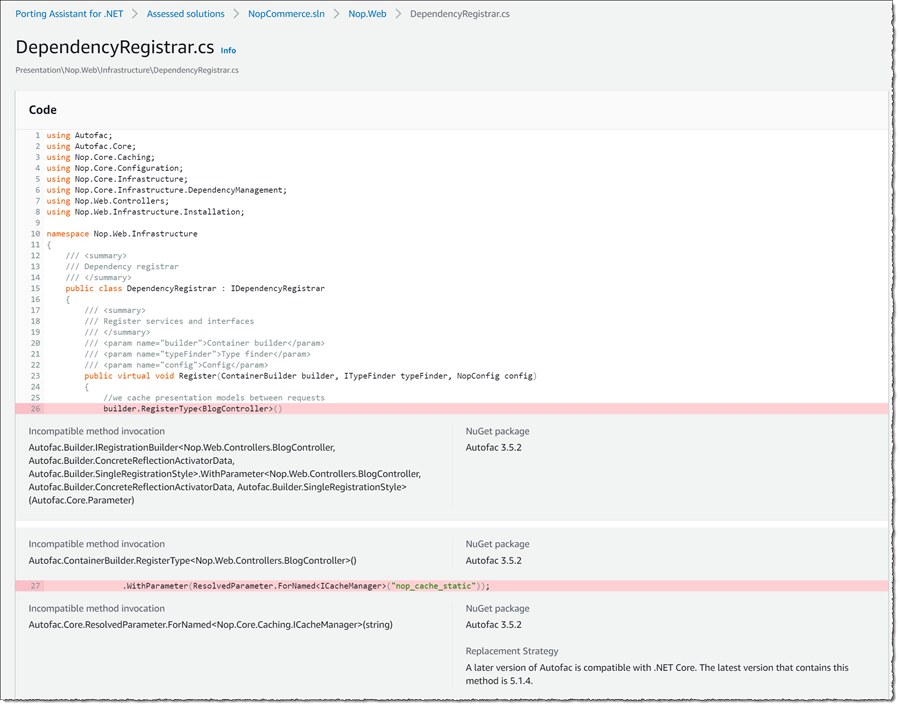Open the Nop.Web project breadcrumb link
This screenshot has height=707, width=900.
click(x=366, y=14)
